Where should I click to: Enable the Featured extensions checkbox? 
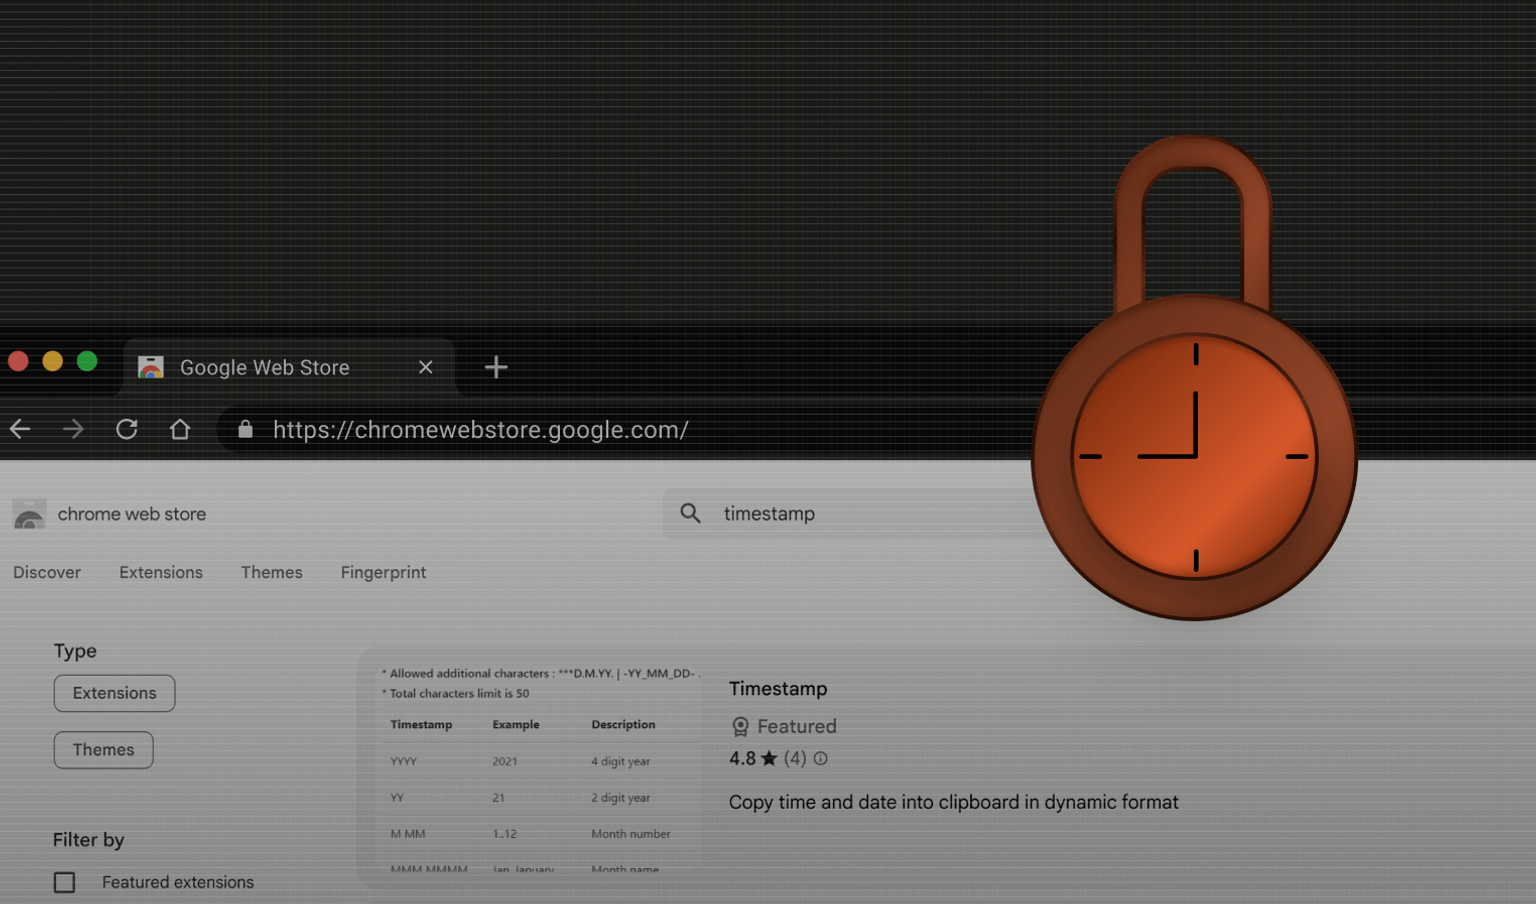[64, 882]
